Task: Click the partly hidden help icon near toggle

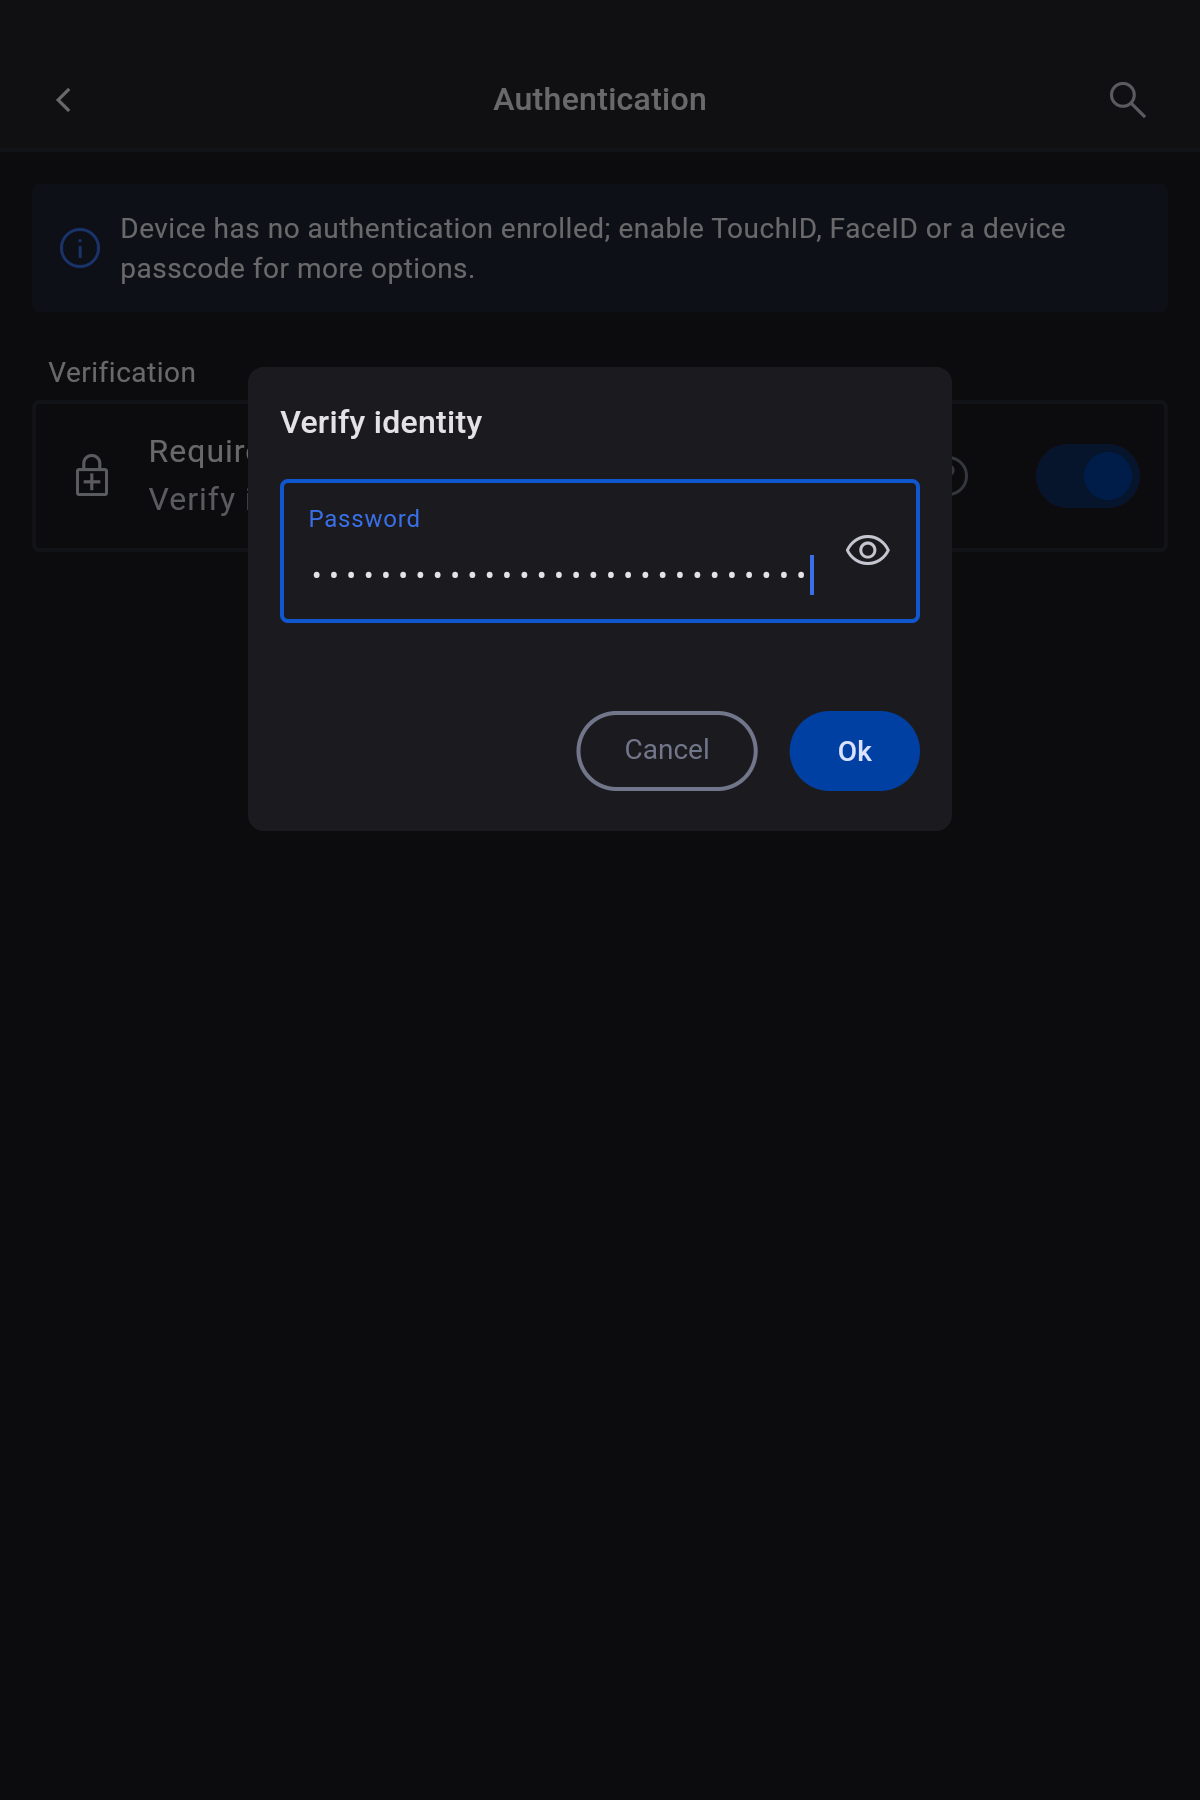Action: click(958, 476)
